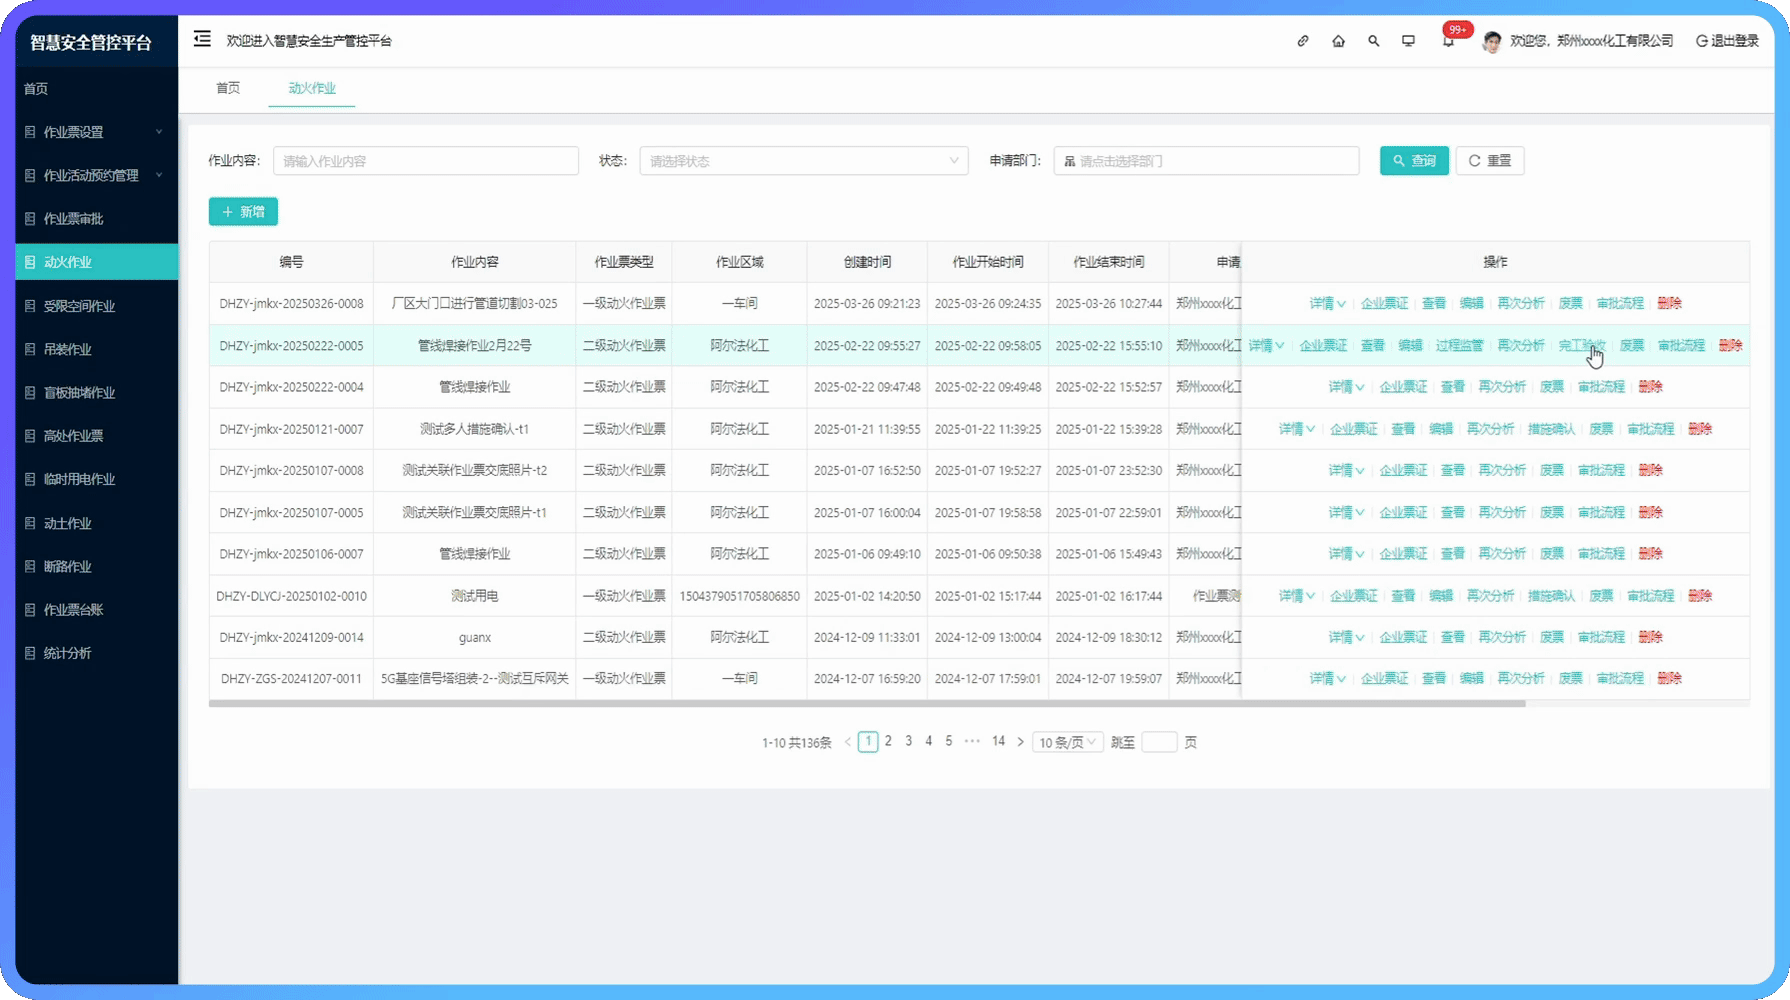The width and height of the screenshot is (1790, 1000).
Task: Open the 10条/页 page size dropdown
Action: pos(1067,742)
